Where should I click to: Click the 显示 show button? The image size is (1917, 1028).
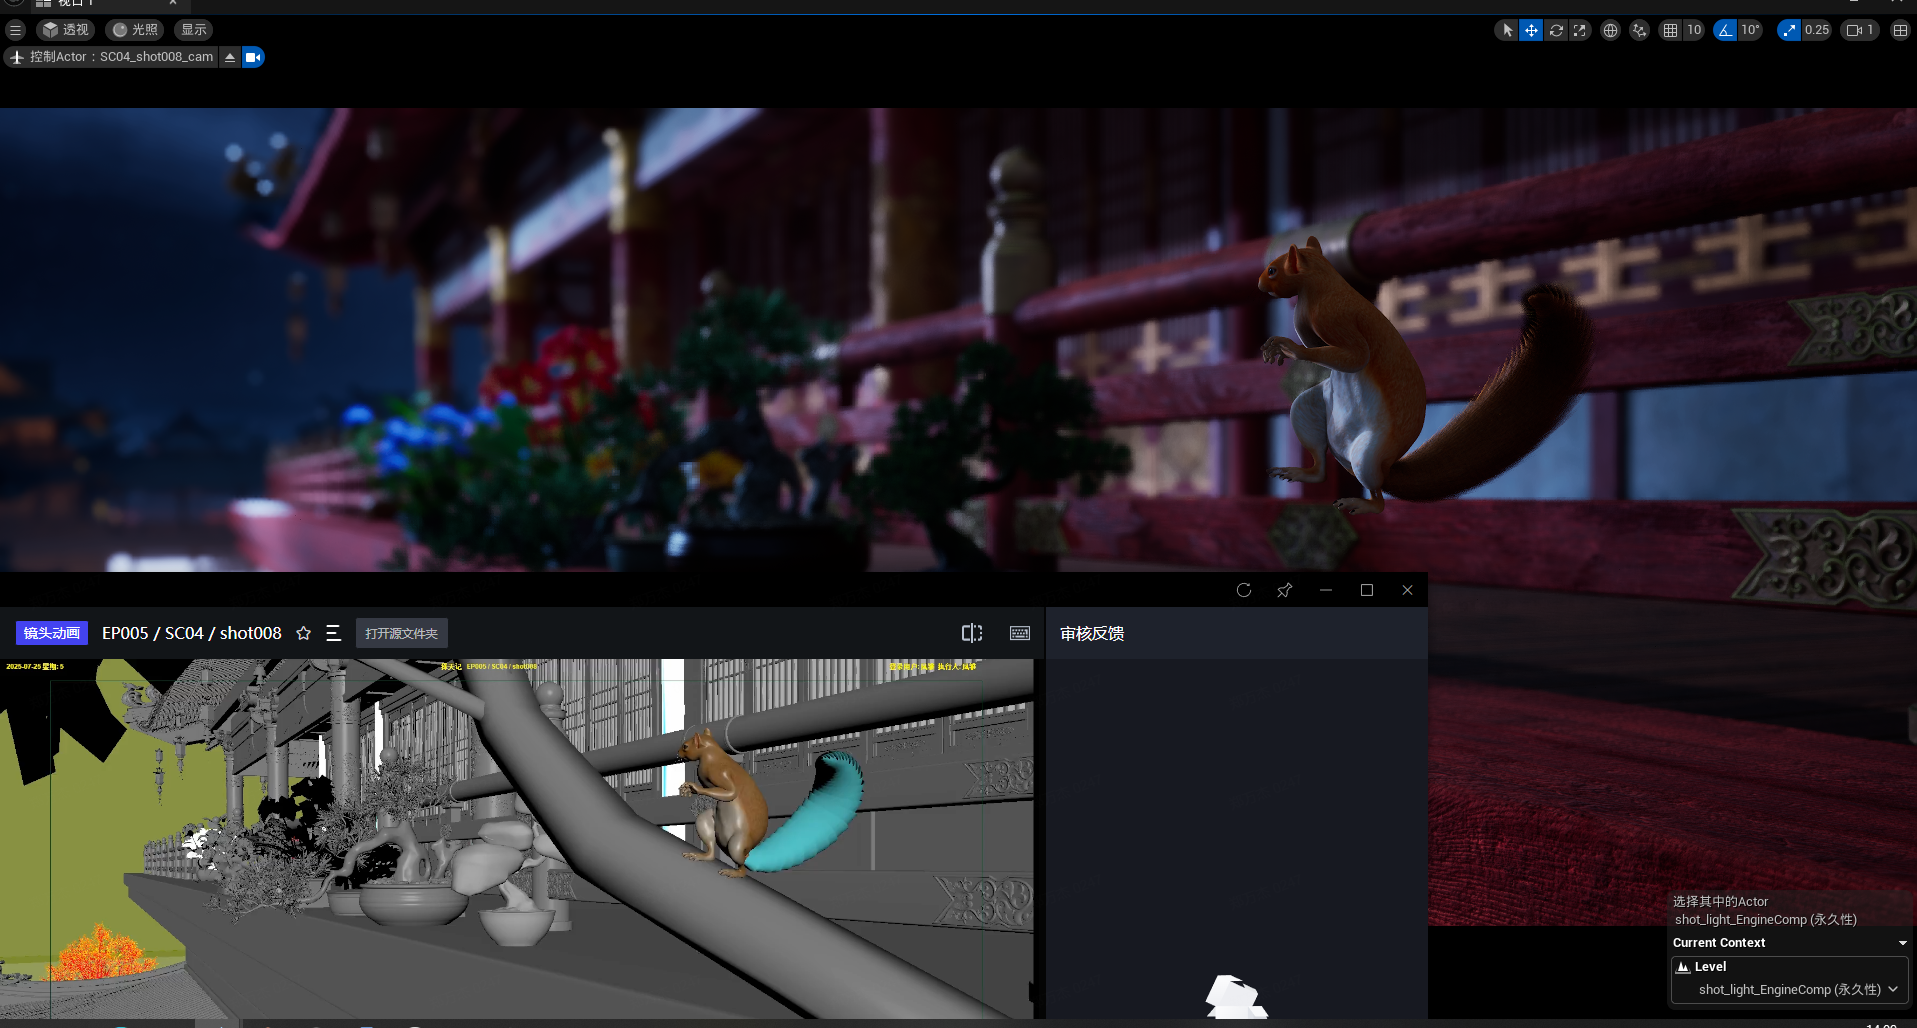point(194,30)
